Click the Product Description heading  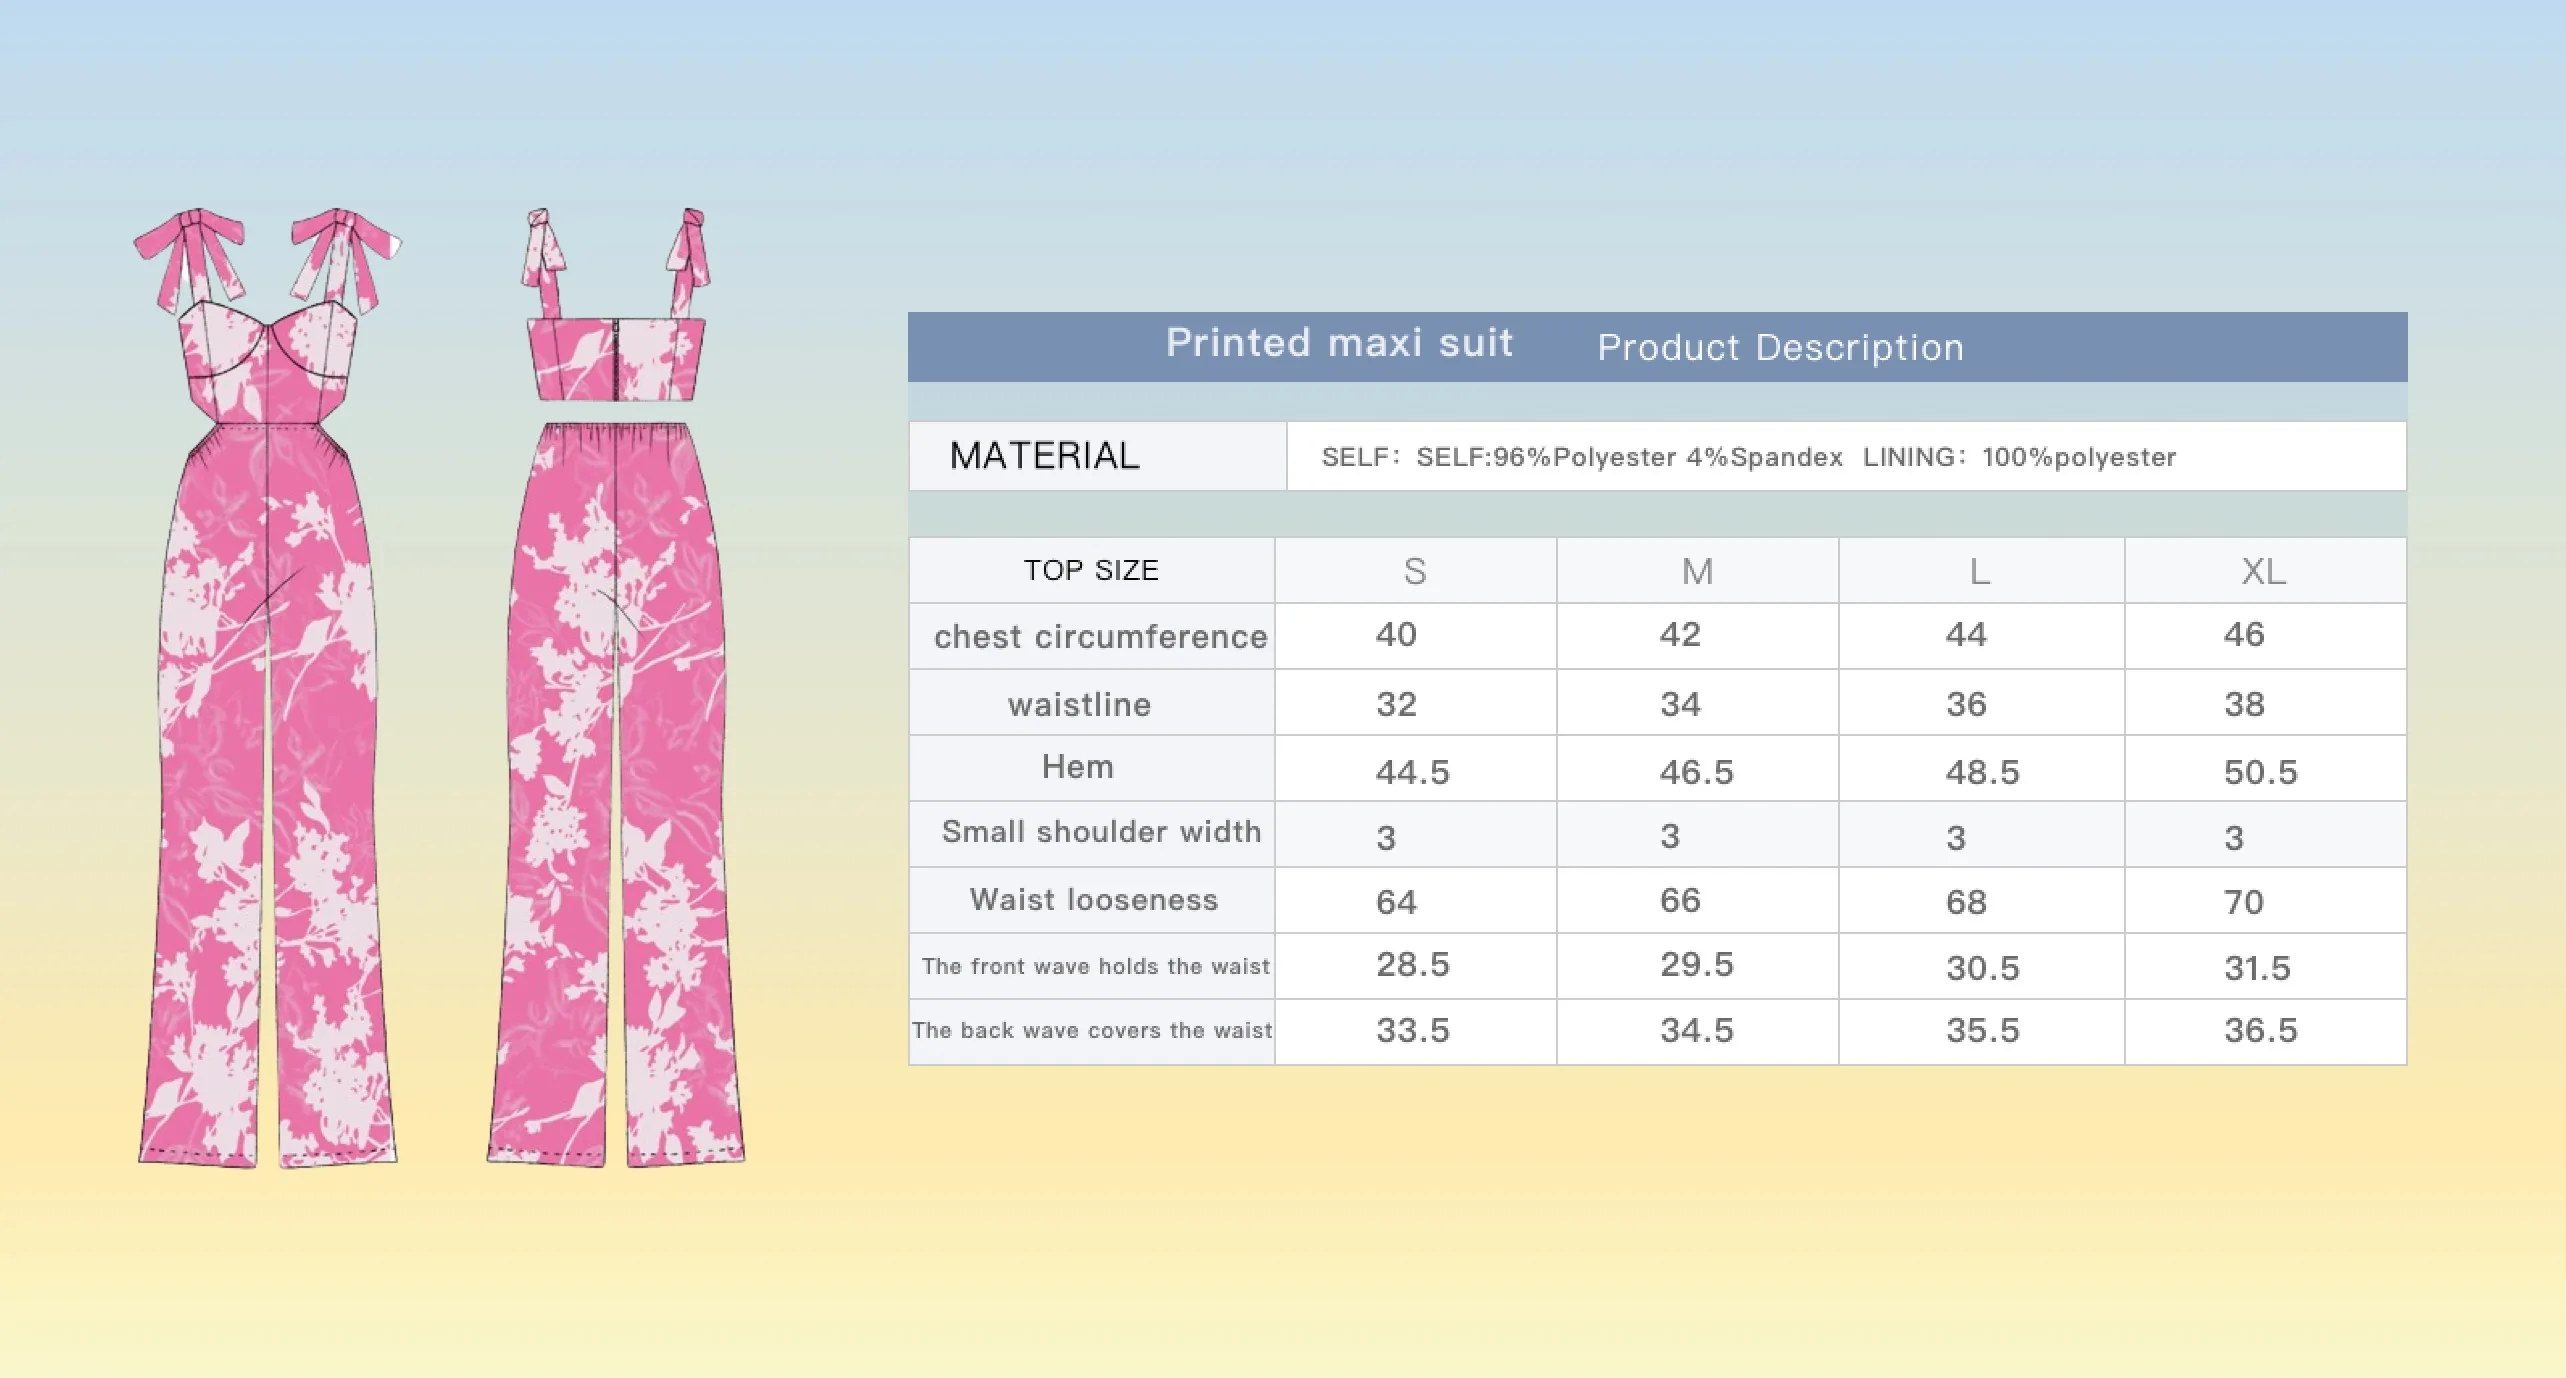[x=1780, y=347]
